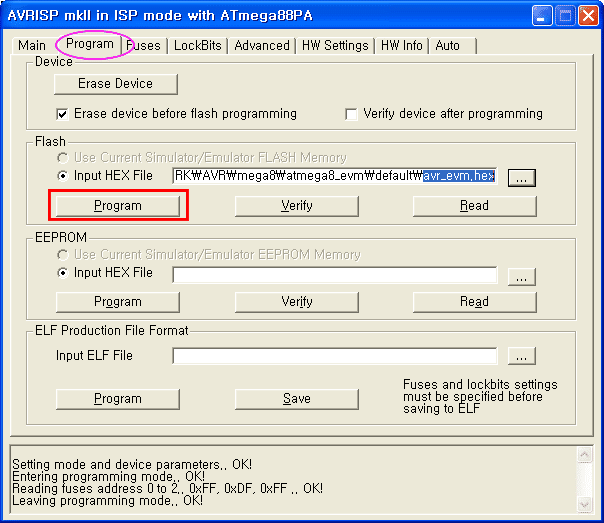The height and width of the screenshot is (523, 604).
Task: Browse for EEPROM HEX file with ellipsis button
Action: point(522,277)
